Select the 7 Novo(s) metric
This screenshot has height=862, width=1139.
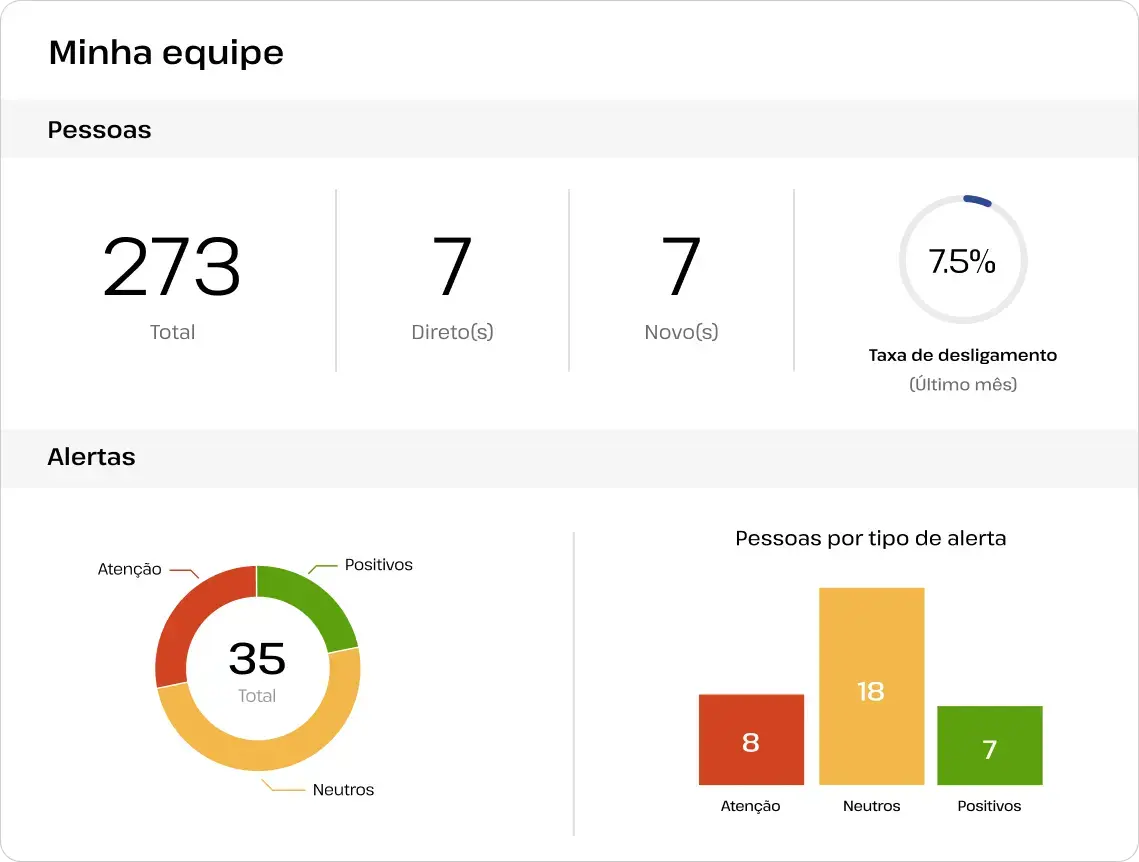[681, 268]
